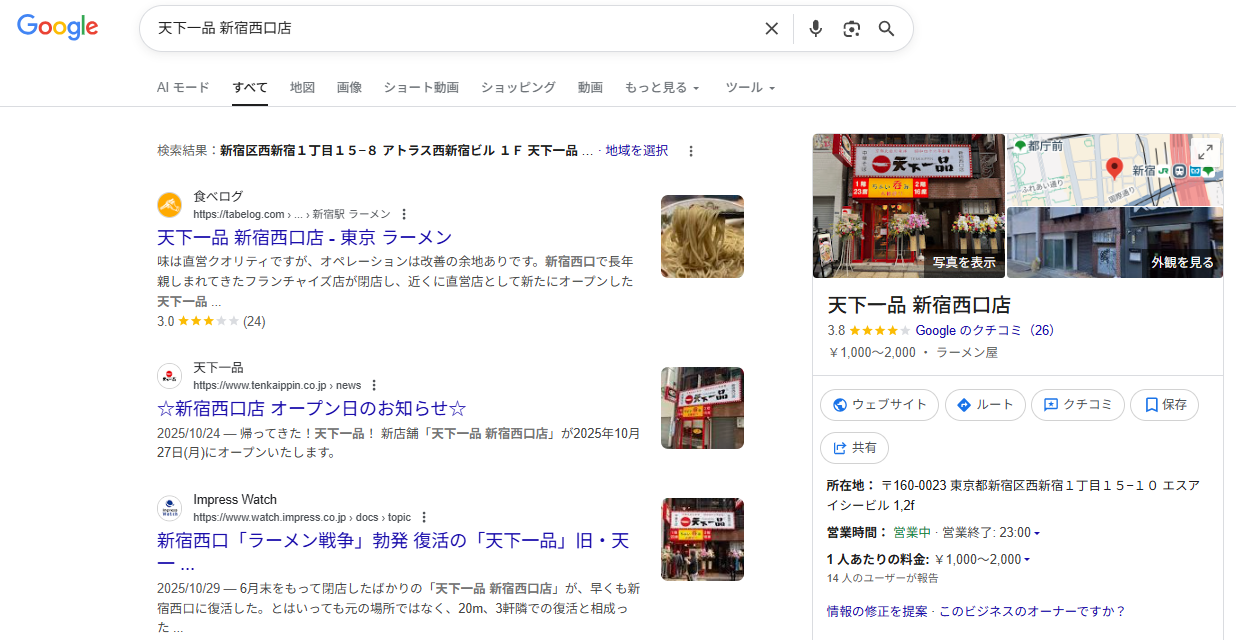Screen dimensions: 1236x640
Task: Expand the 営業終了: 23:00 hours dropdown
Action: point(1035,532)
